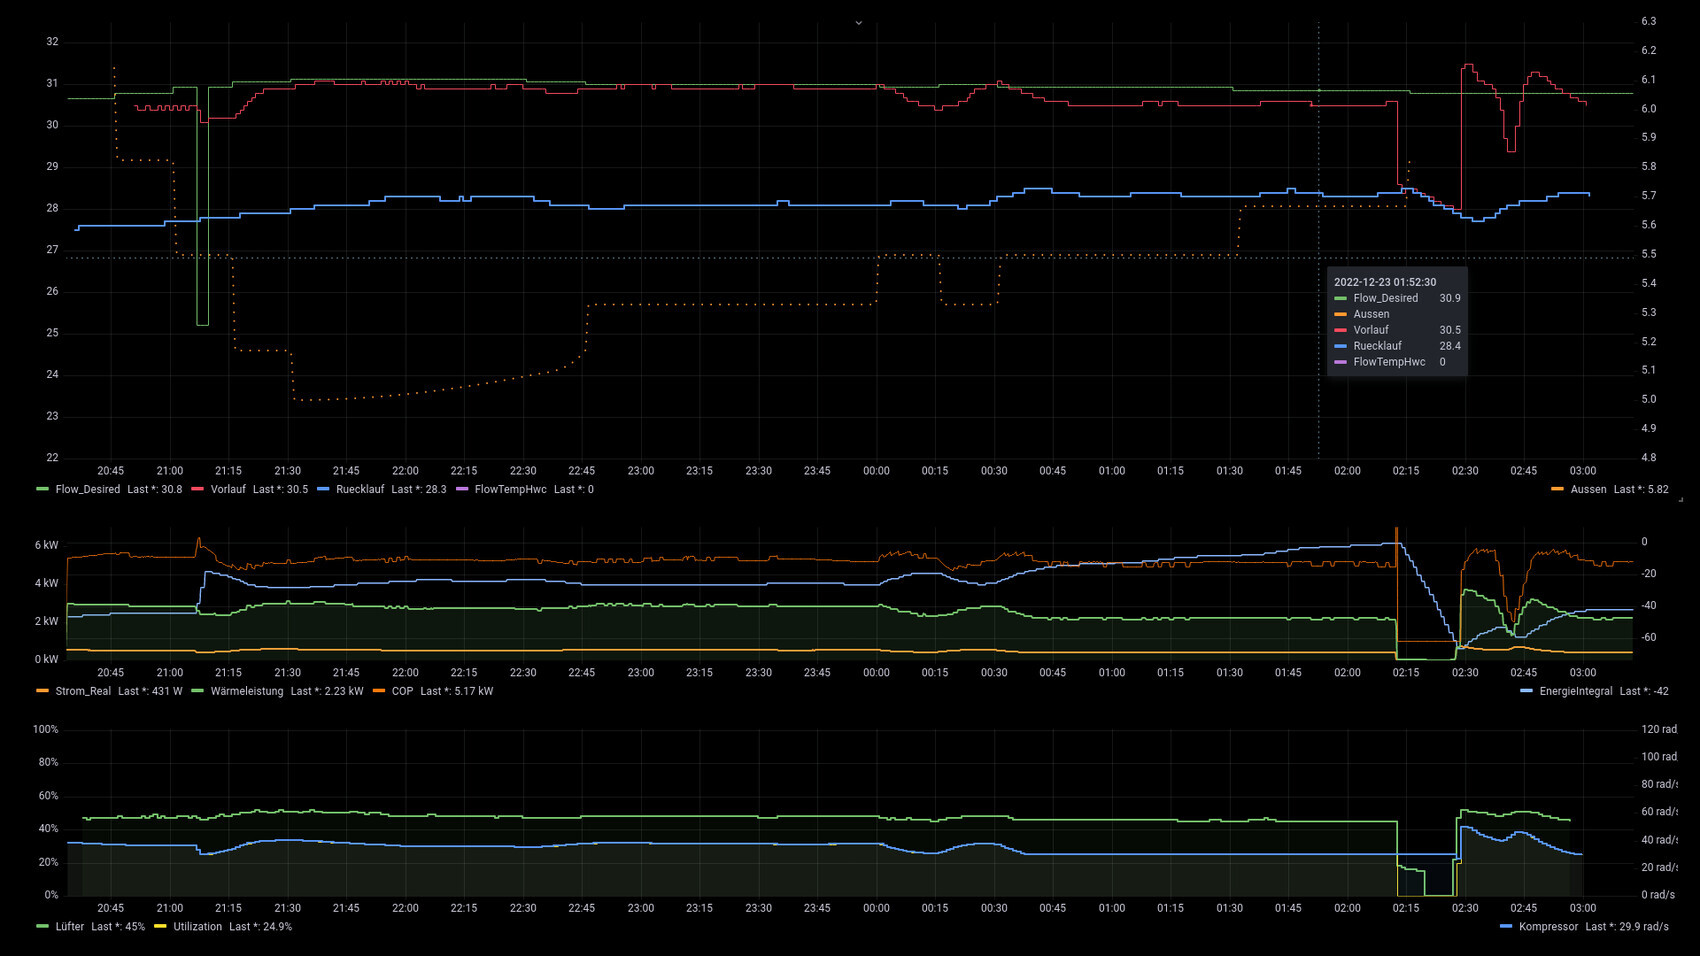The image size is (1700, 956).
Task: Click the yellow Utilization color swatch
Action: 160,927
